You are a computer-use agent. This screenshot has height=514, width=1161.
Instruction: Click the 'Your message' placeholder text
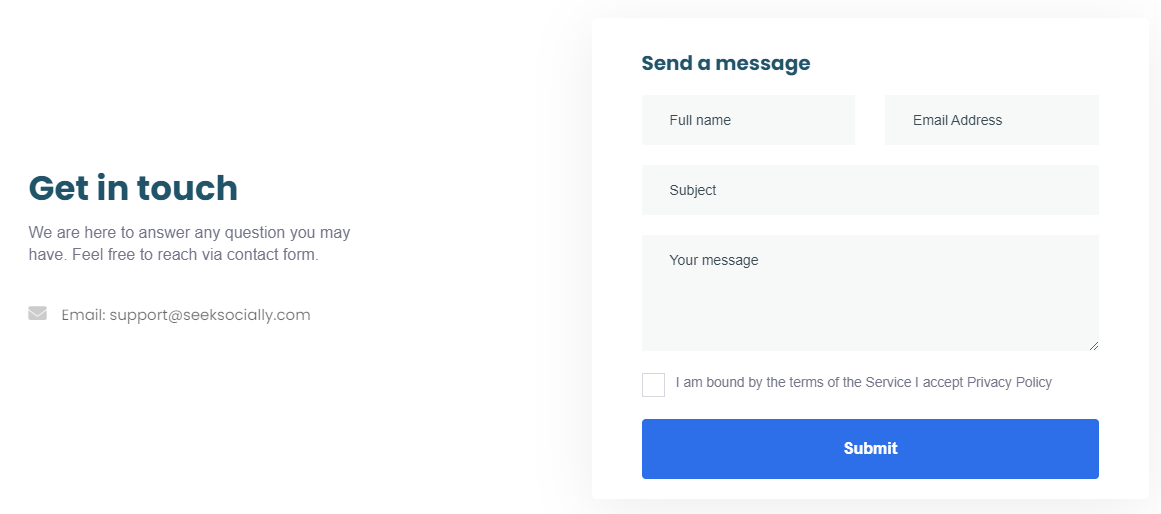point(714,260)
